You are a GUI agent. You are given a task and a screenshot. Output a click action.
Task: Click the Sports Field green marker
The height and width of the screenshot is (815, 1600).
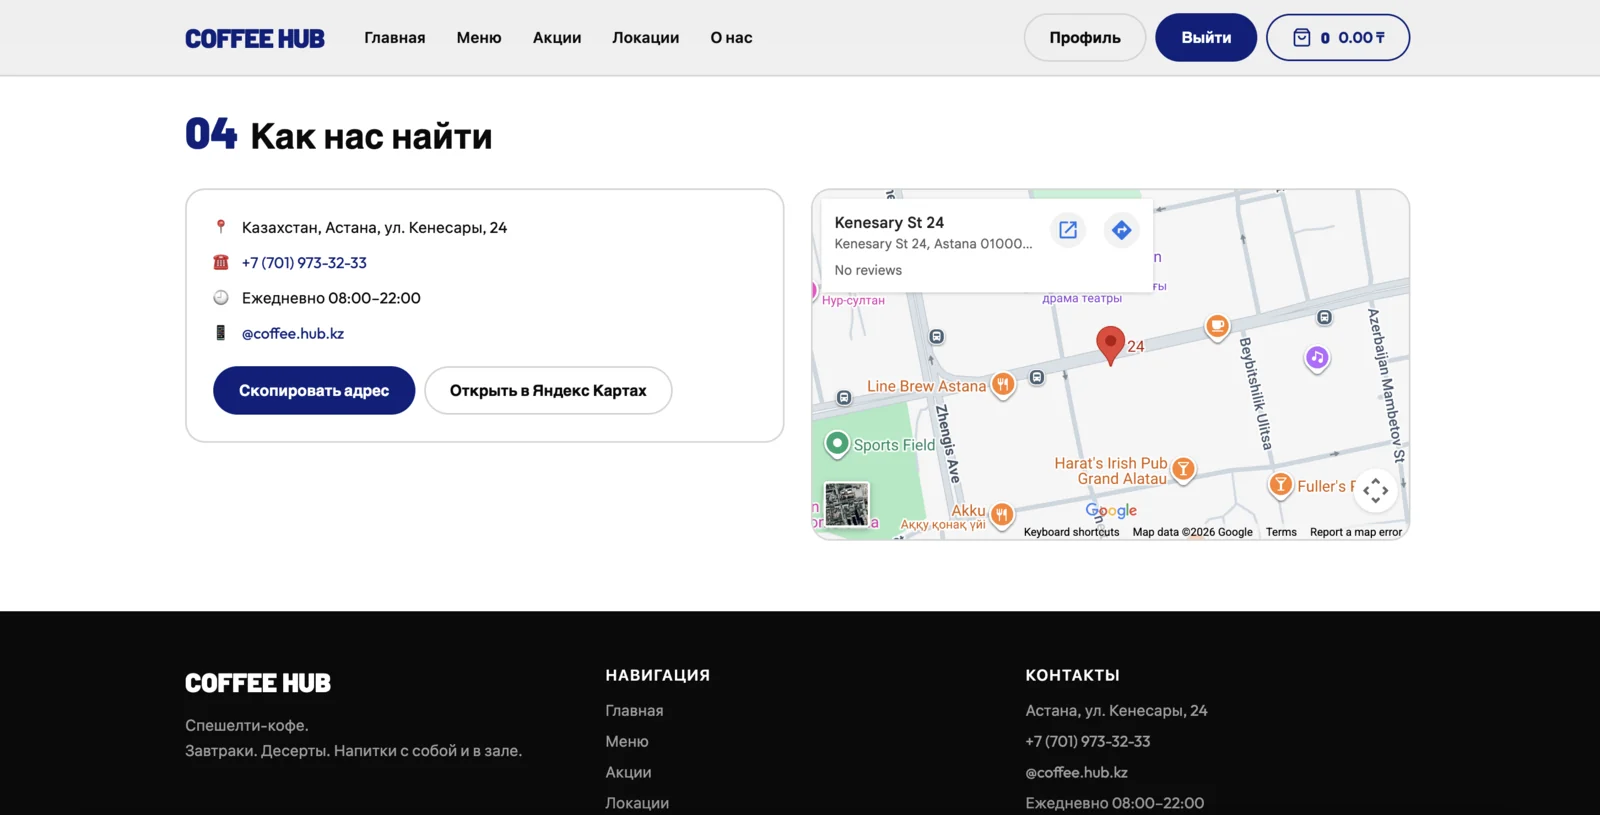837,443
